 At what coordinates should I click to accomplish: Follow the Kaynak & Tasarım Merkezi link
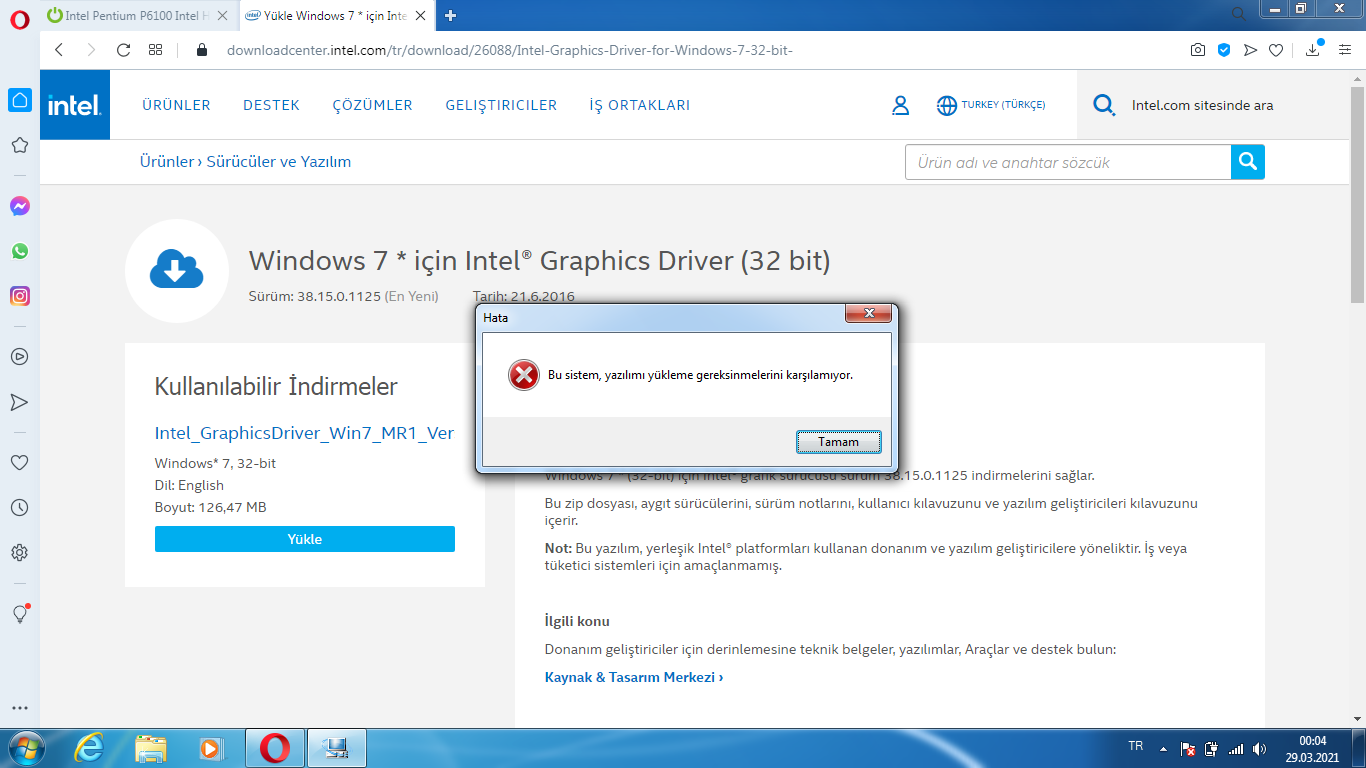[x=634, y=677]
